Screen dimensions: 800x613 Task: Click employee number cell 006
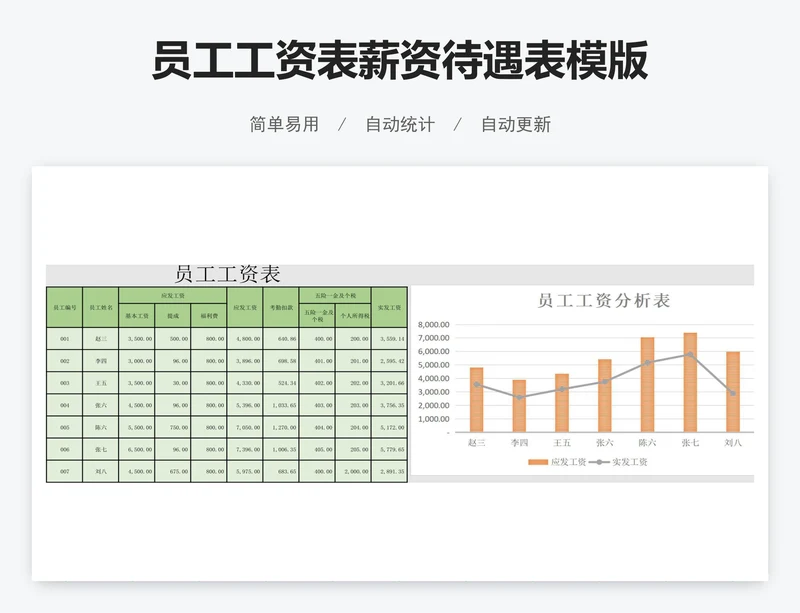pos(65,449)
